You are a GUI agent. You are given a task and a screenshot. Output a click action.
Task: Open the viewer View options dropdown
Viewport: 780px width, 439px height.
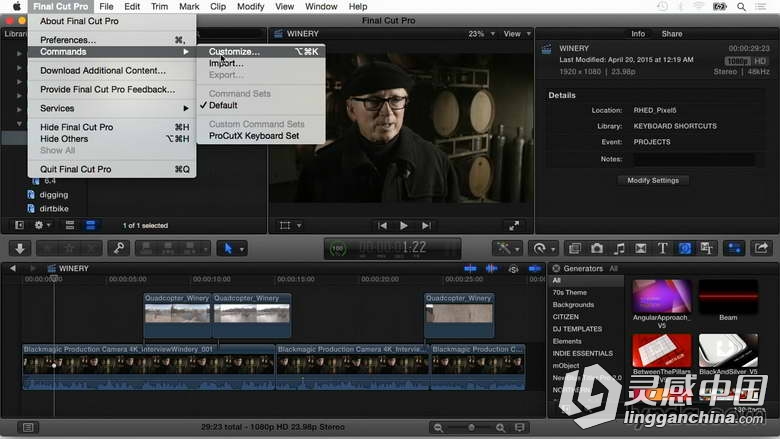[x=517, y=34]
